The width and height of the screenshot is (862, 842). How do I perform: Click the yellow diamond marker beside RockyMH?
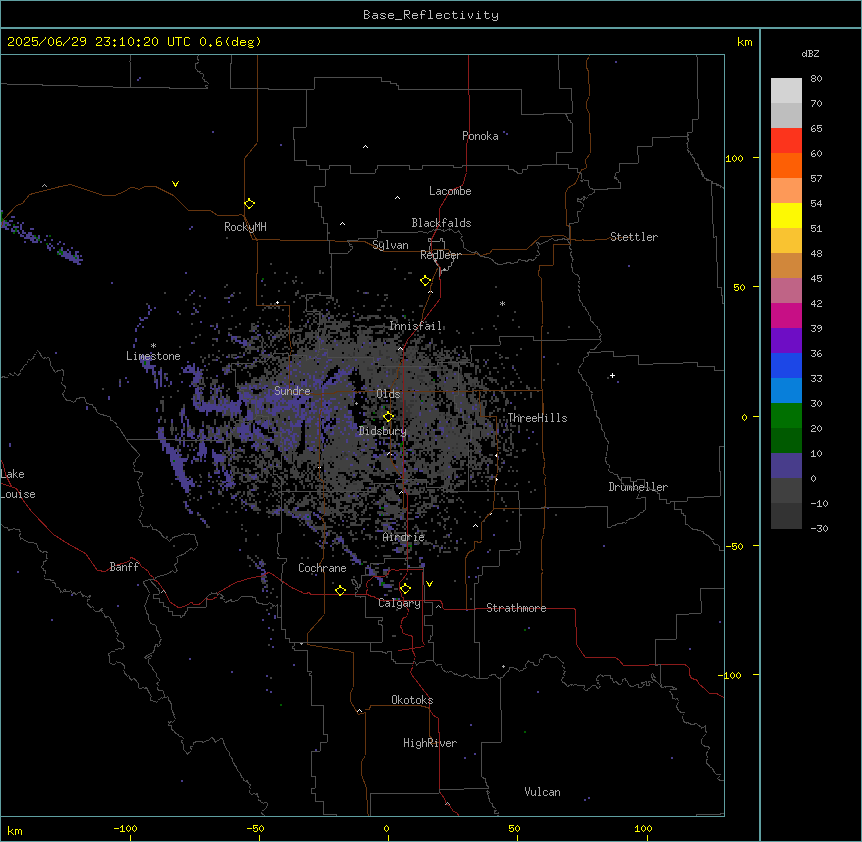250,204
